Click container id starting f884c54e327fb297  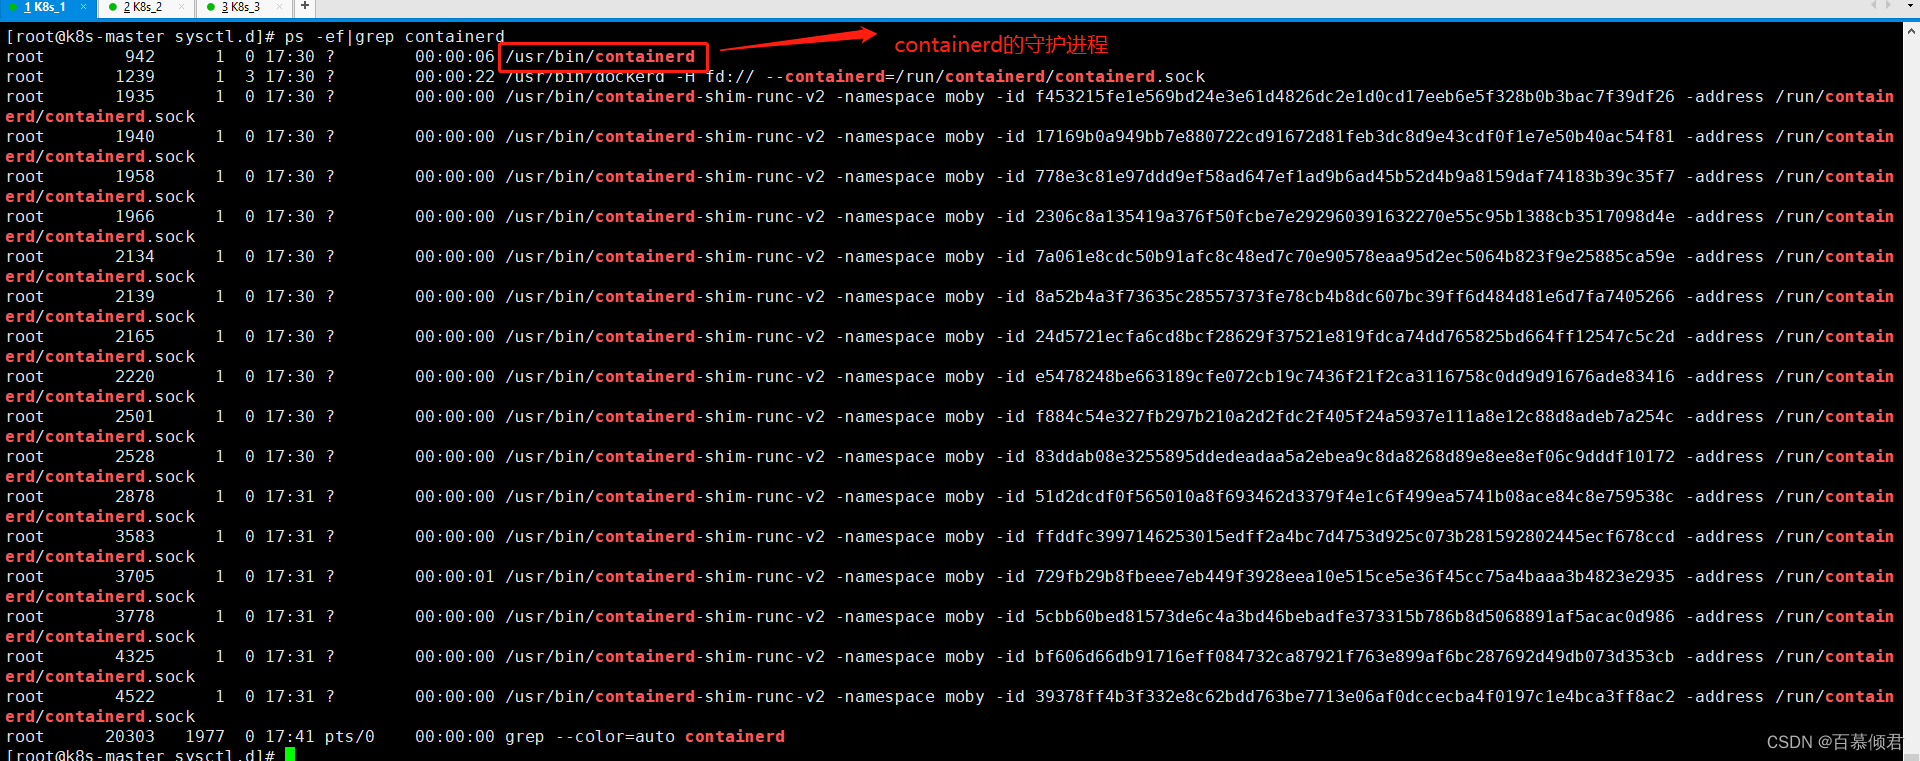(1355, 417)
